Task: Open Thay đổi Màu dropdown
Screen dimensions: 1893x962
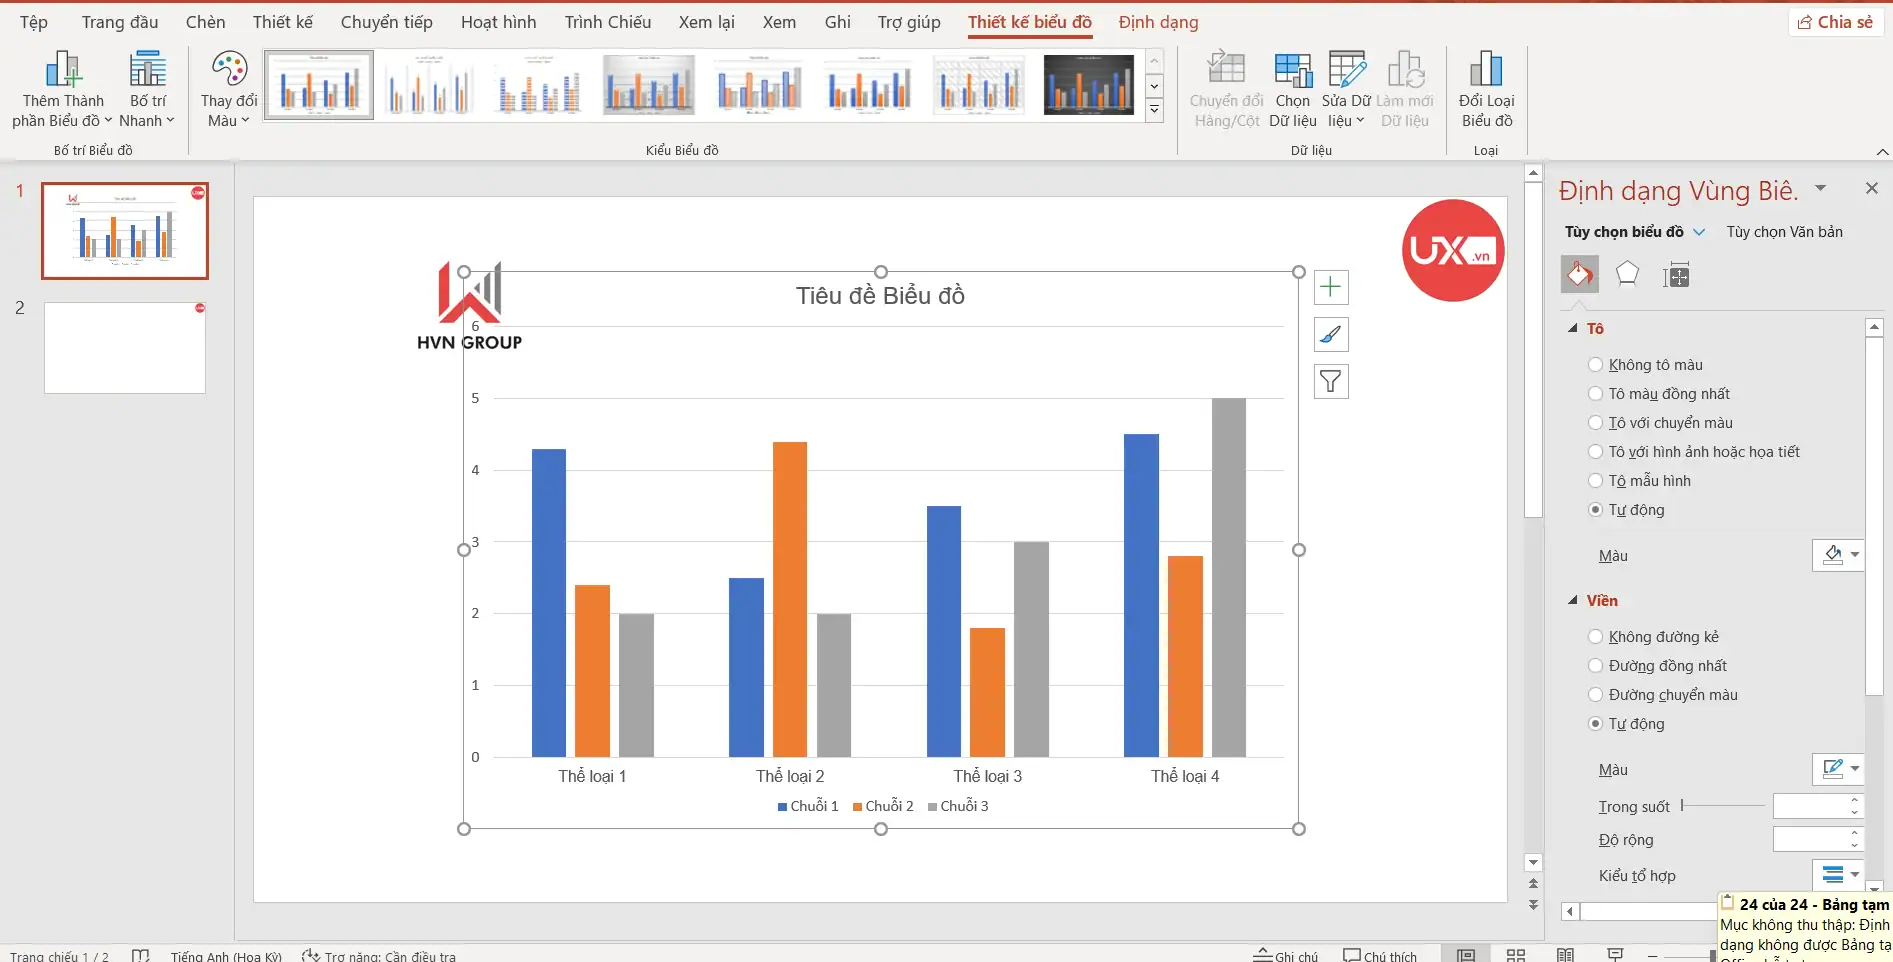Action: tap(228, 90)
